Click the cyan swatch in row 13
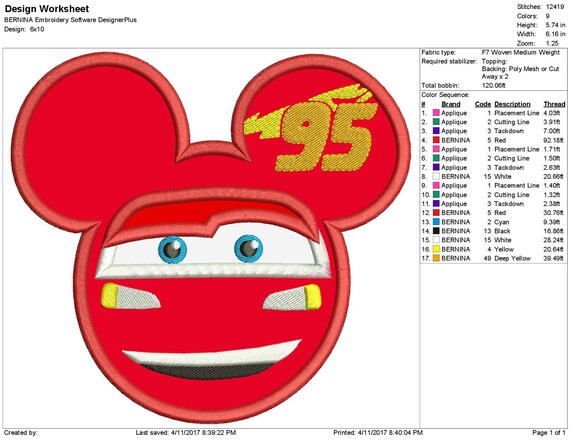This screenshot has height=440, width=570. [x=436, y=222]
